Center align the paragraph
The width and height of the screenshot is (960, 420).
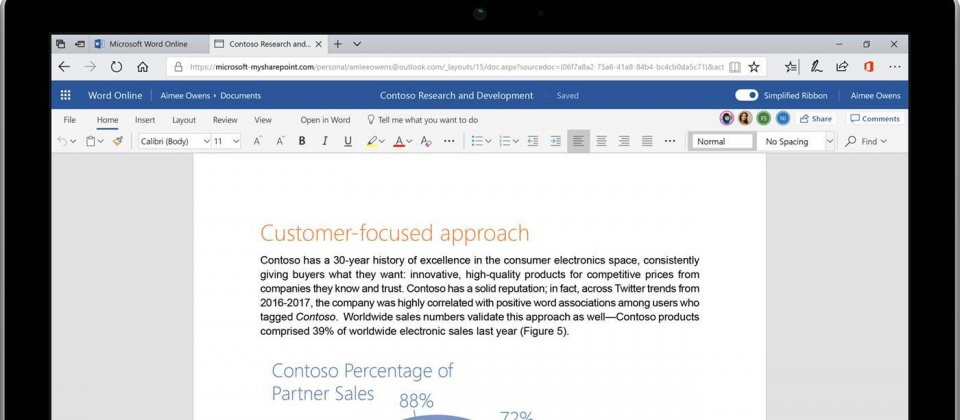point(601,141)
